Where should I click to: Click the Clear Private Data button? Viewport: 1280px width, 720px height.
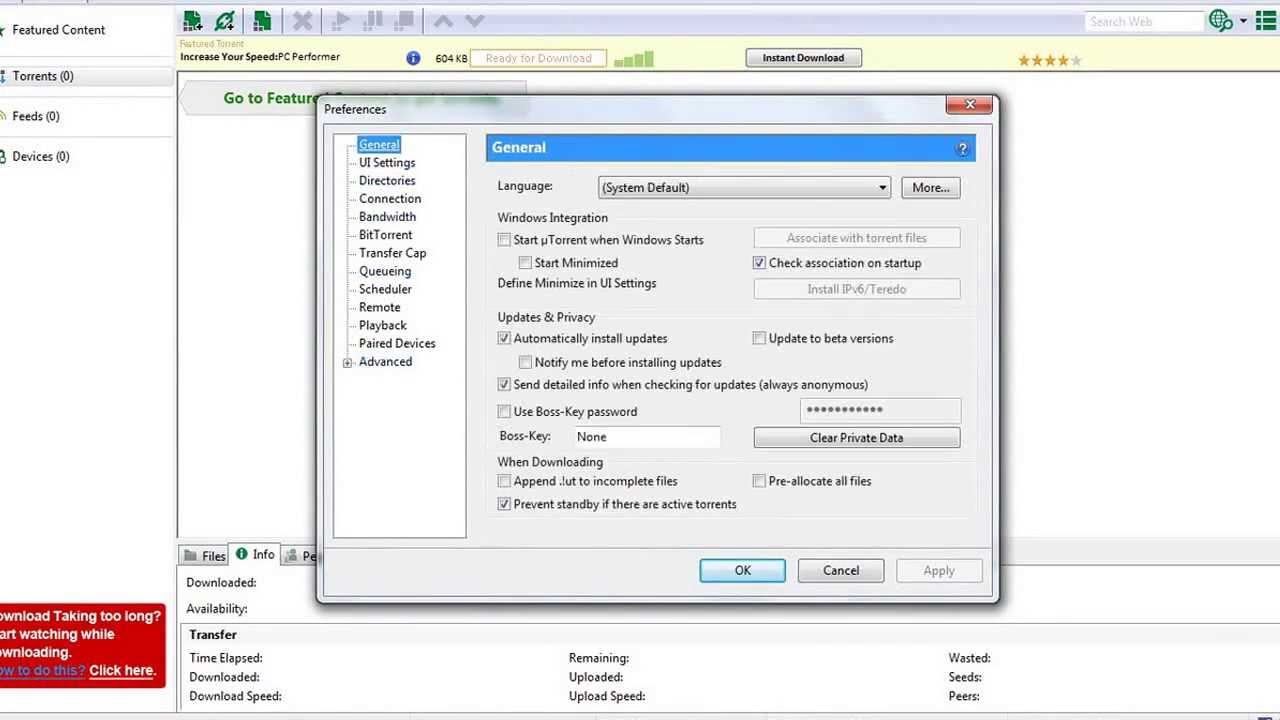point(857,438)
